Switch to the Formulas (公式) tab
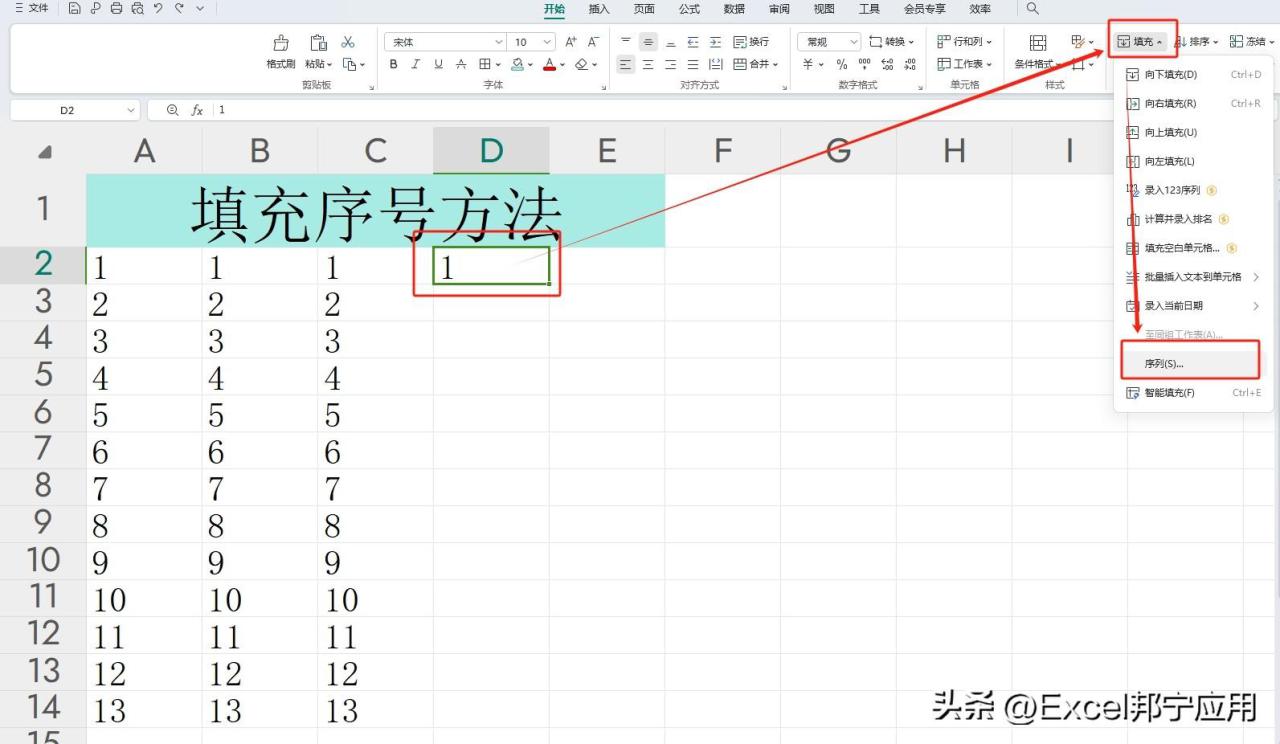The image size is (1280, 744). [x=689, y=9]
